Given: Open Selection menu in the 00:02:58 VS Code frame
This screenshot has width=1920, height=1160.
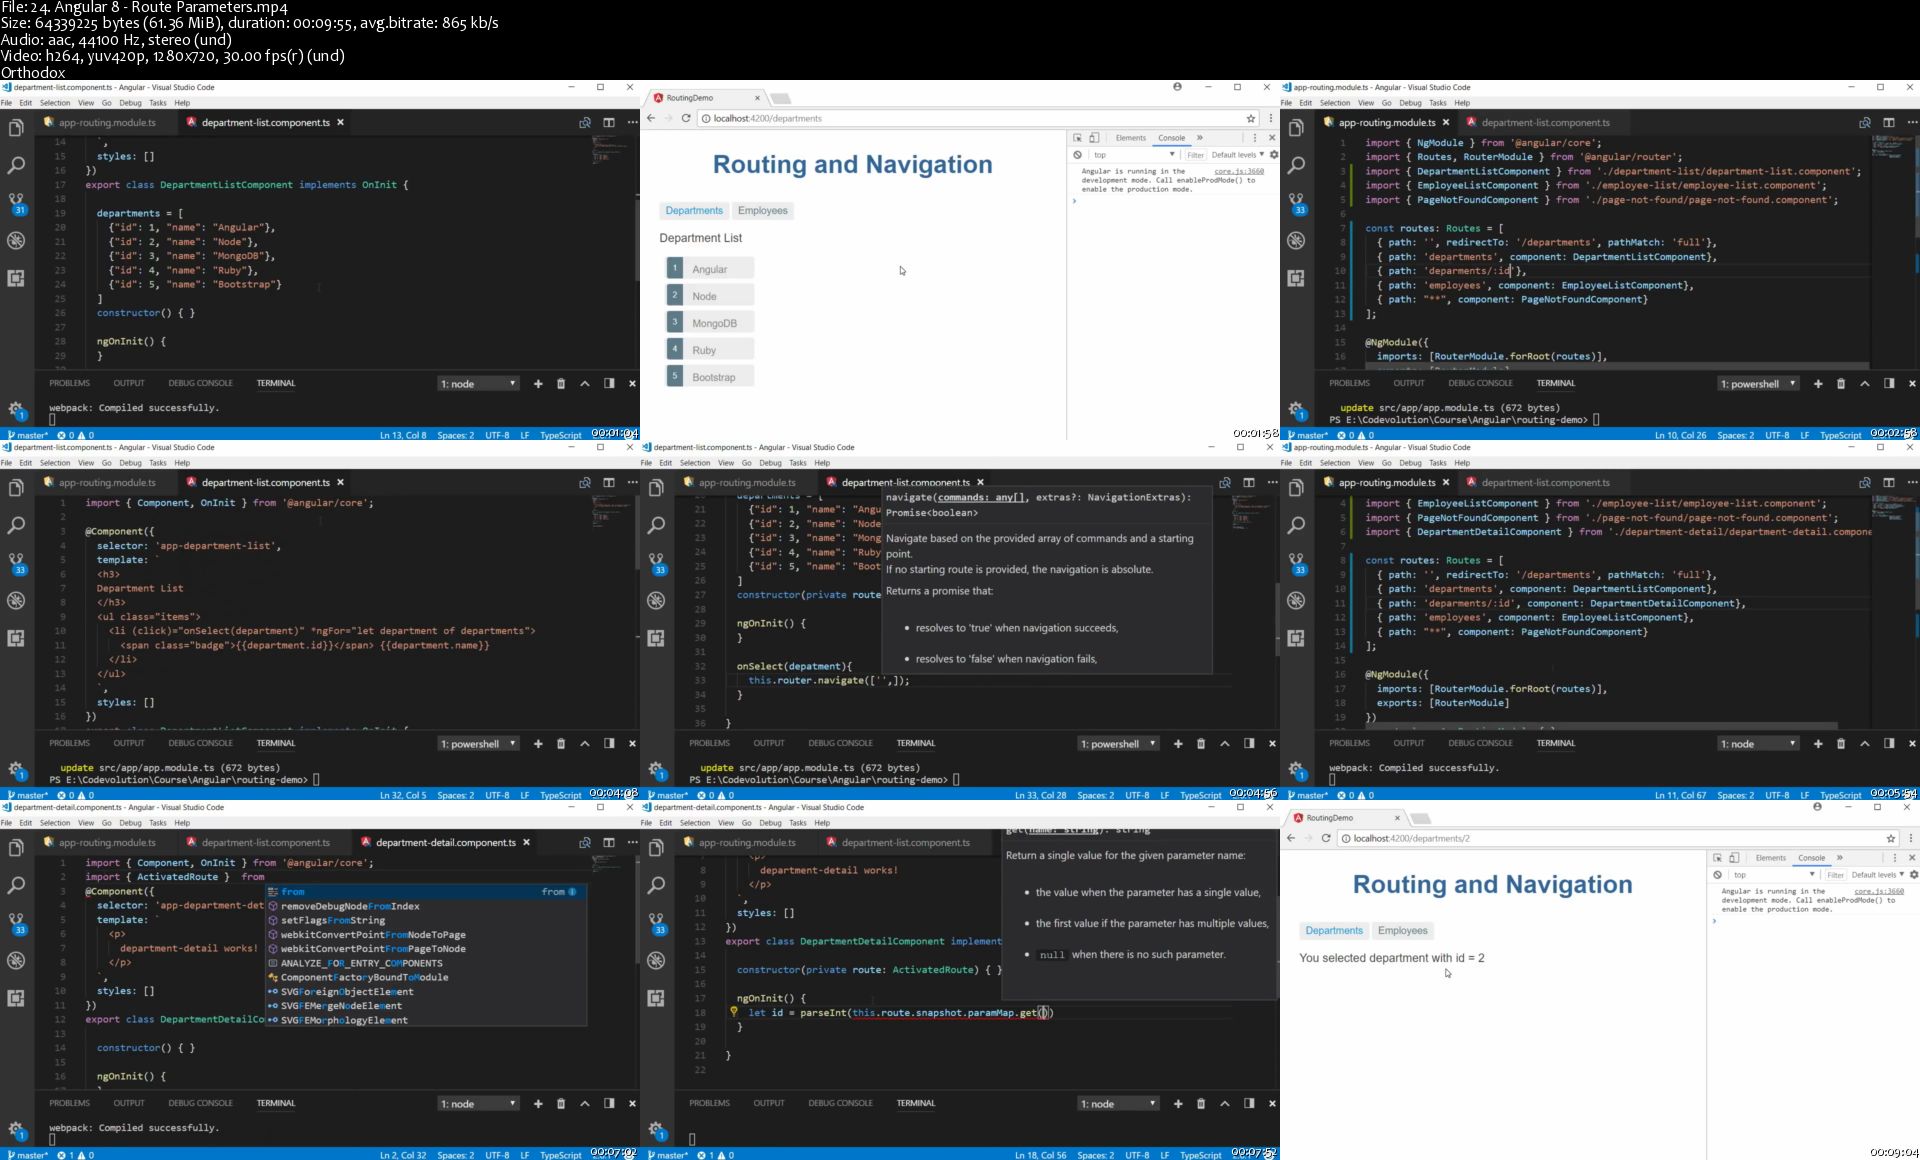Looking at the screenshot, I should pos(1334,102).
